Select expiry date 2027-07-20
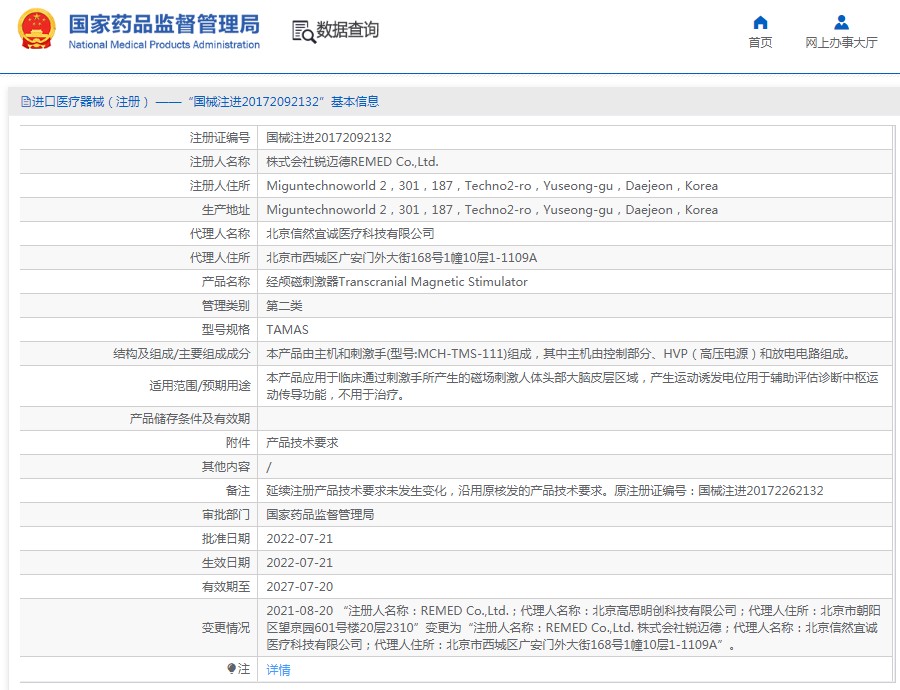The height and width of the screenshot is (690, 900). tap(300, 587)
